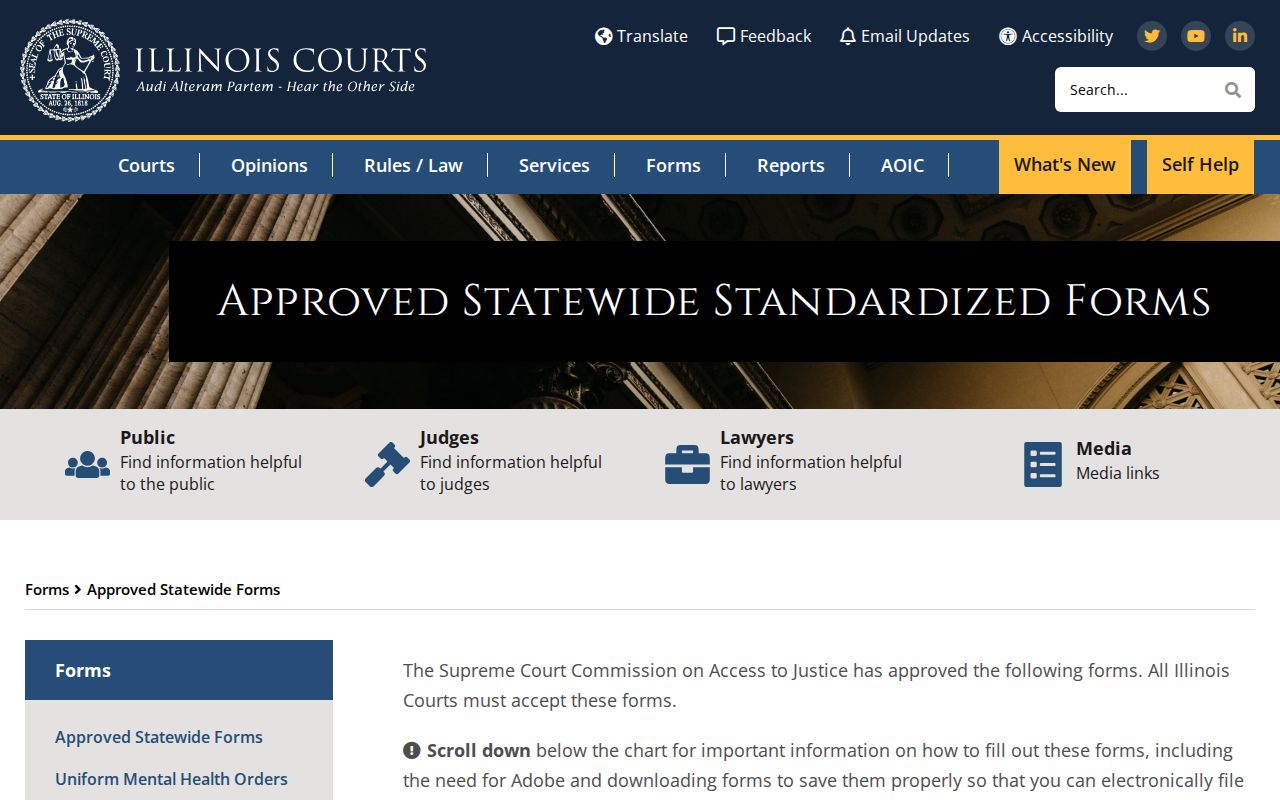Open the Courts menu
This screenshot has width=1280, height=800.
pyautogui.click(x=146, y=166)
